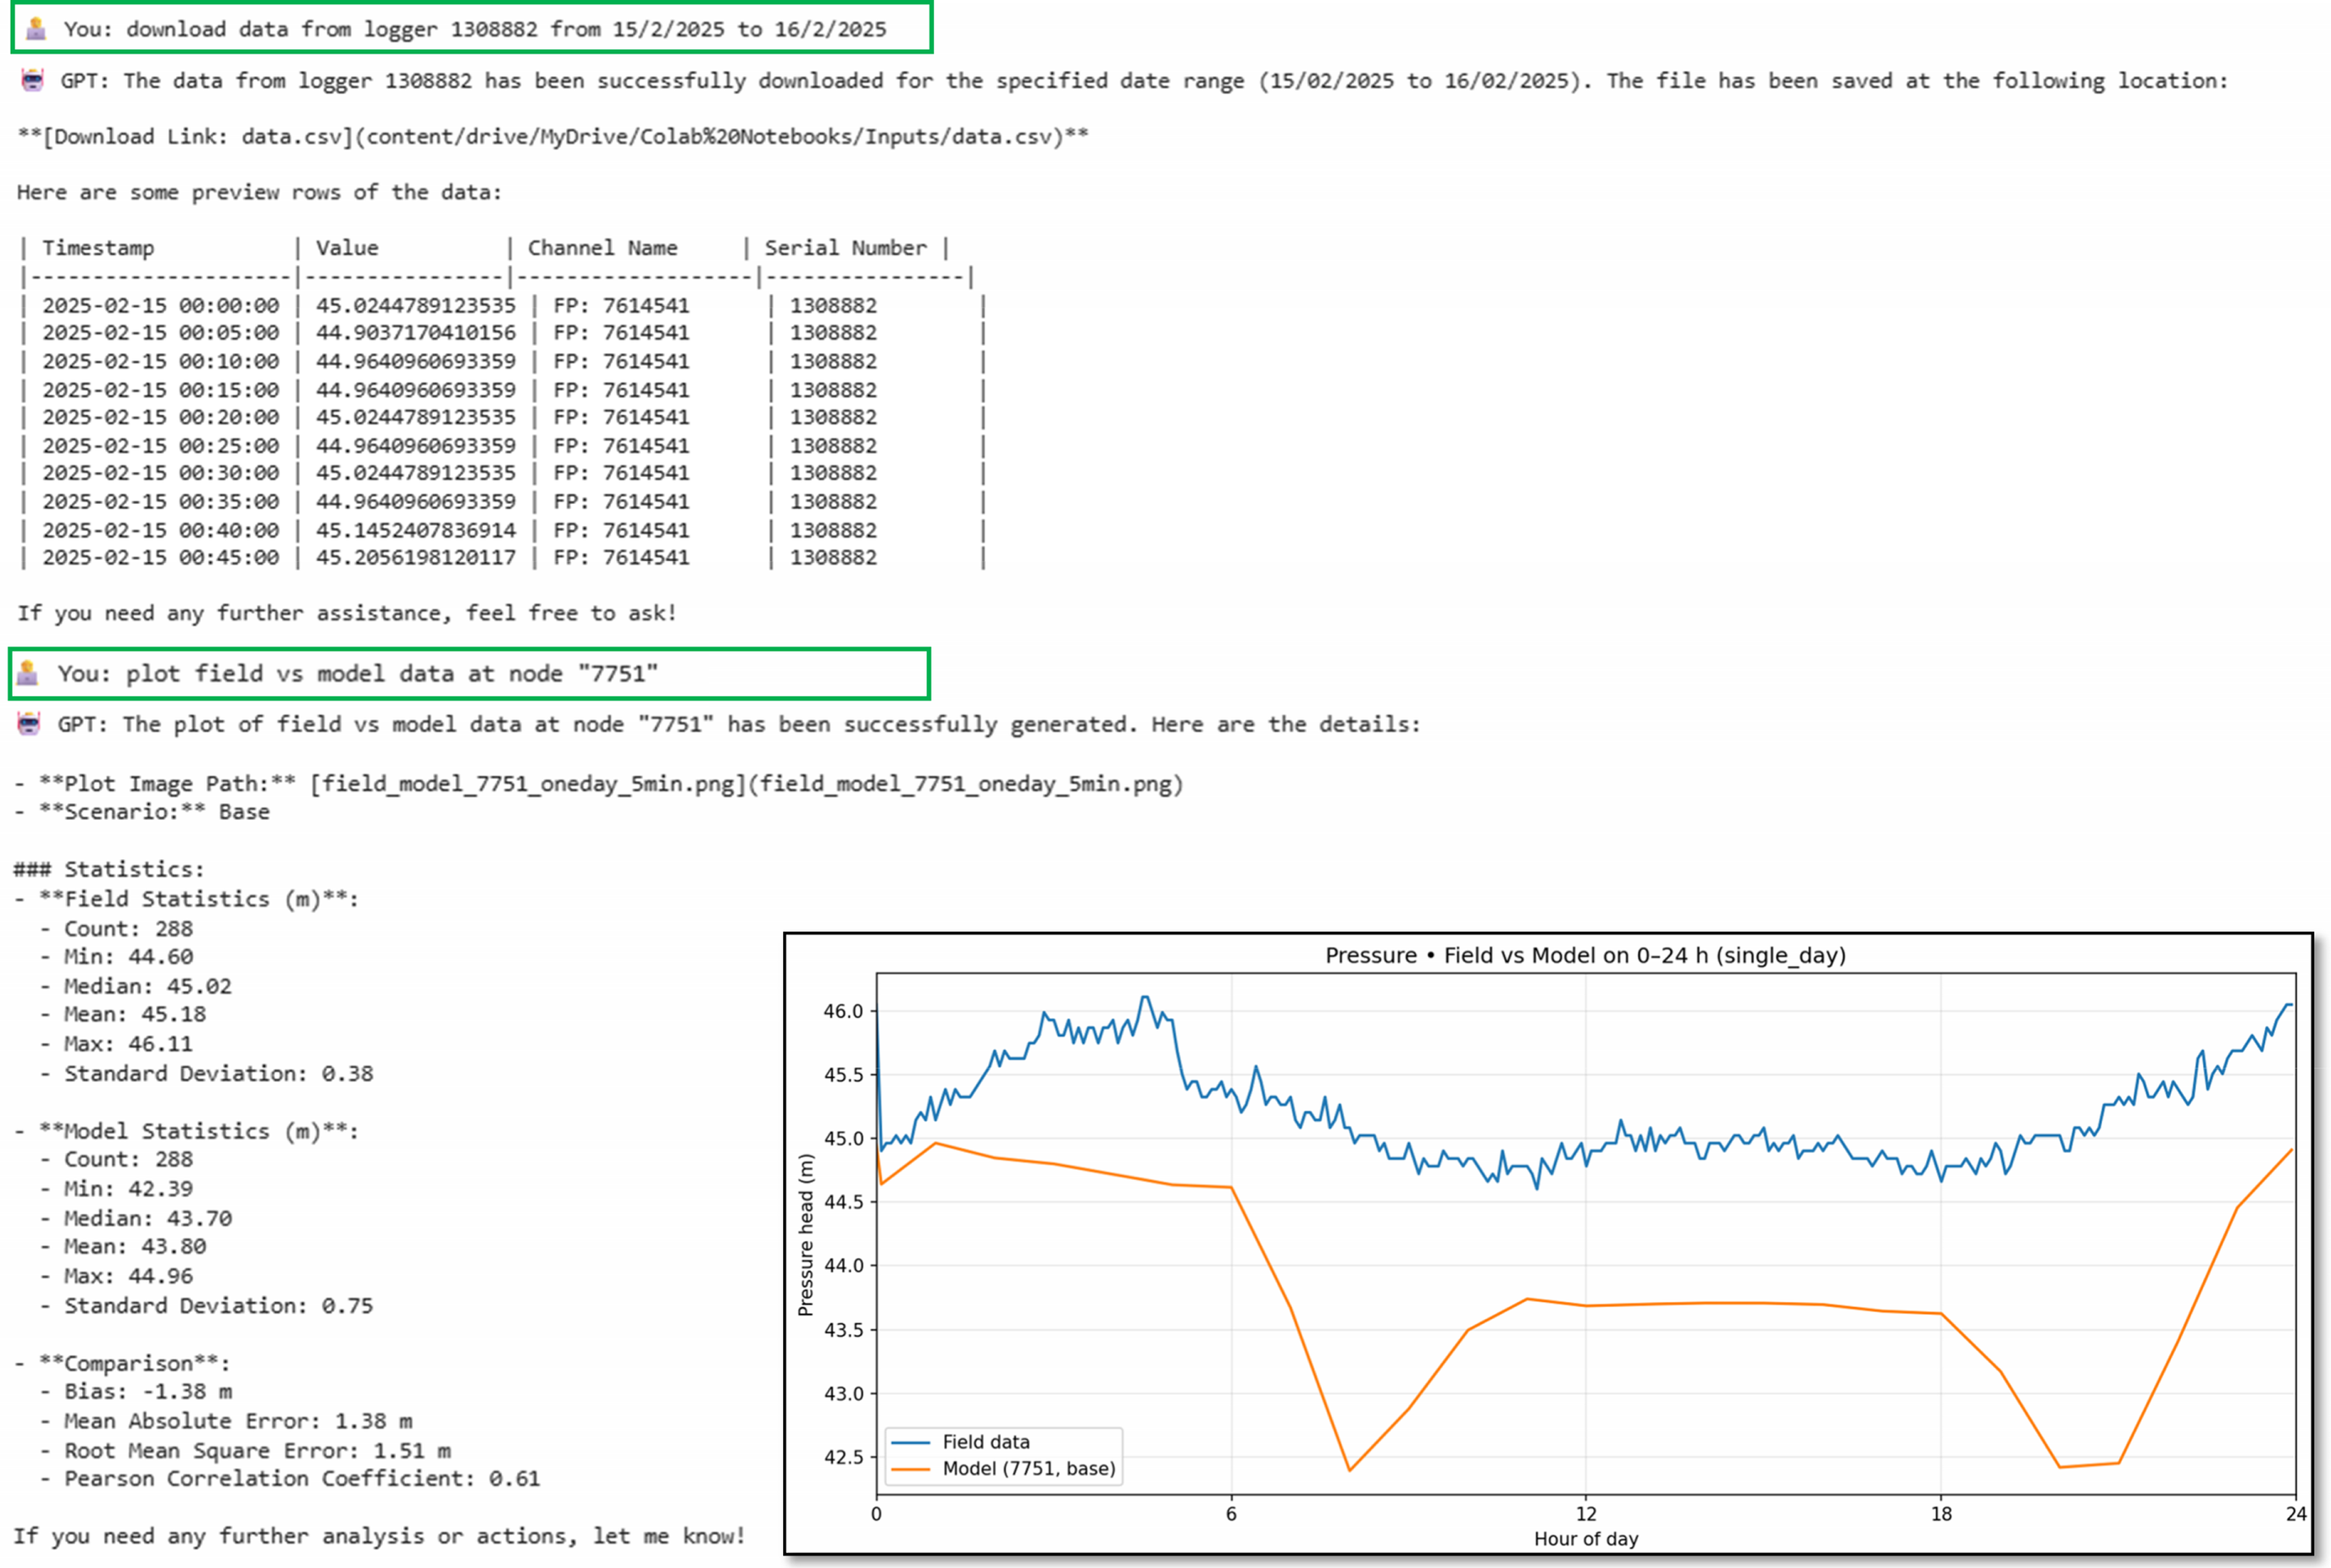Click the Timestamp column header in preview table
The height and width of the screenshot is (1568, 2331).
click(x=98, y=248)
